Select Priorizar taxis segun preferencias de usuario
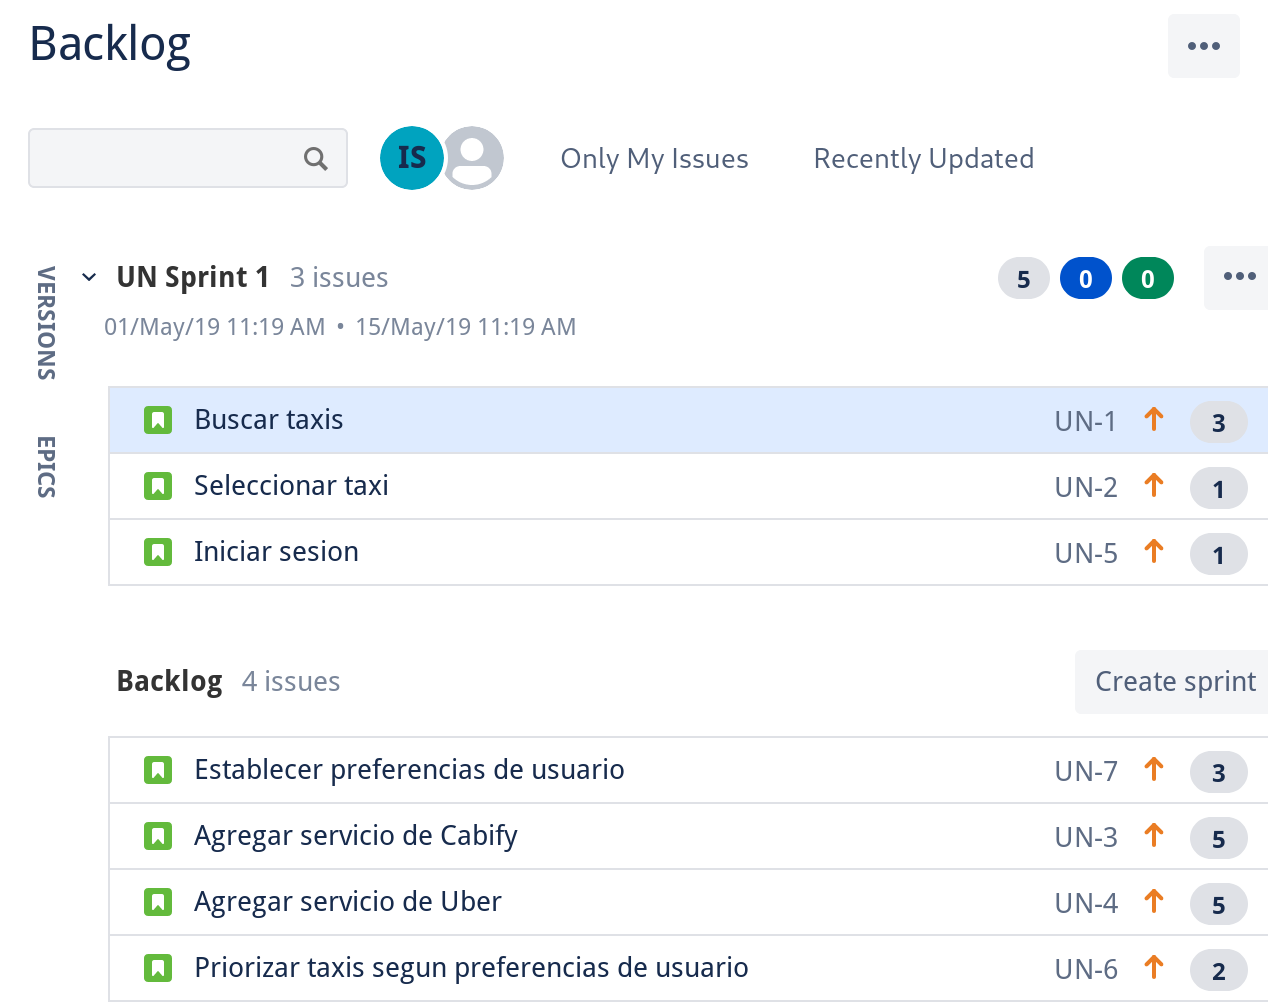 pos(471,968)
